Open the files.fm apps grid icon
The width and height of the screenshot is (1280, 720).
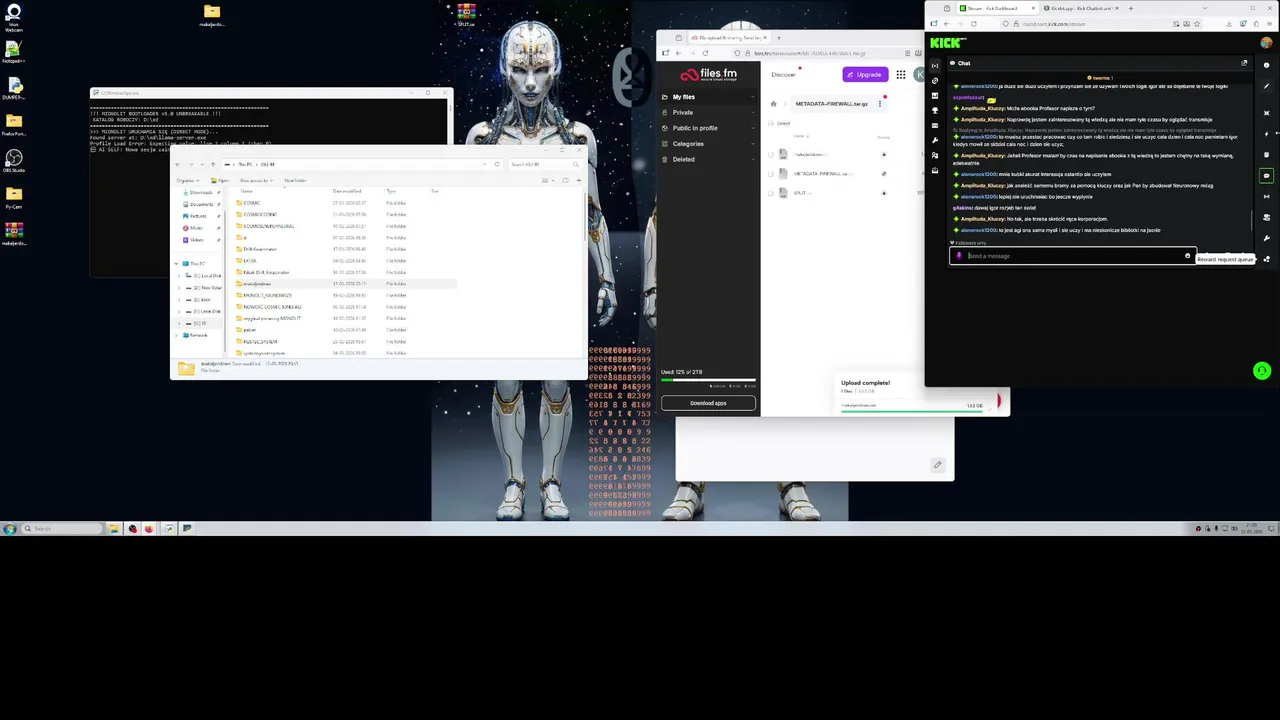point(901,74)
